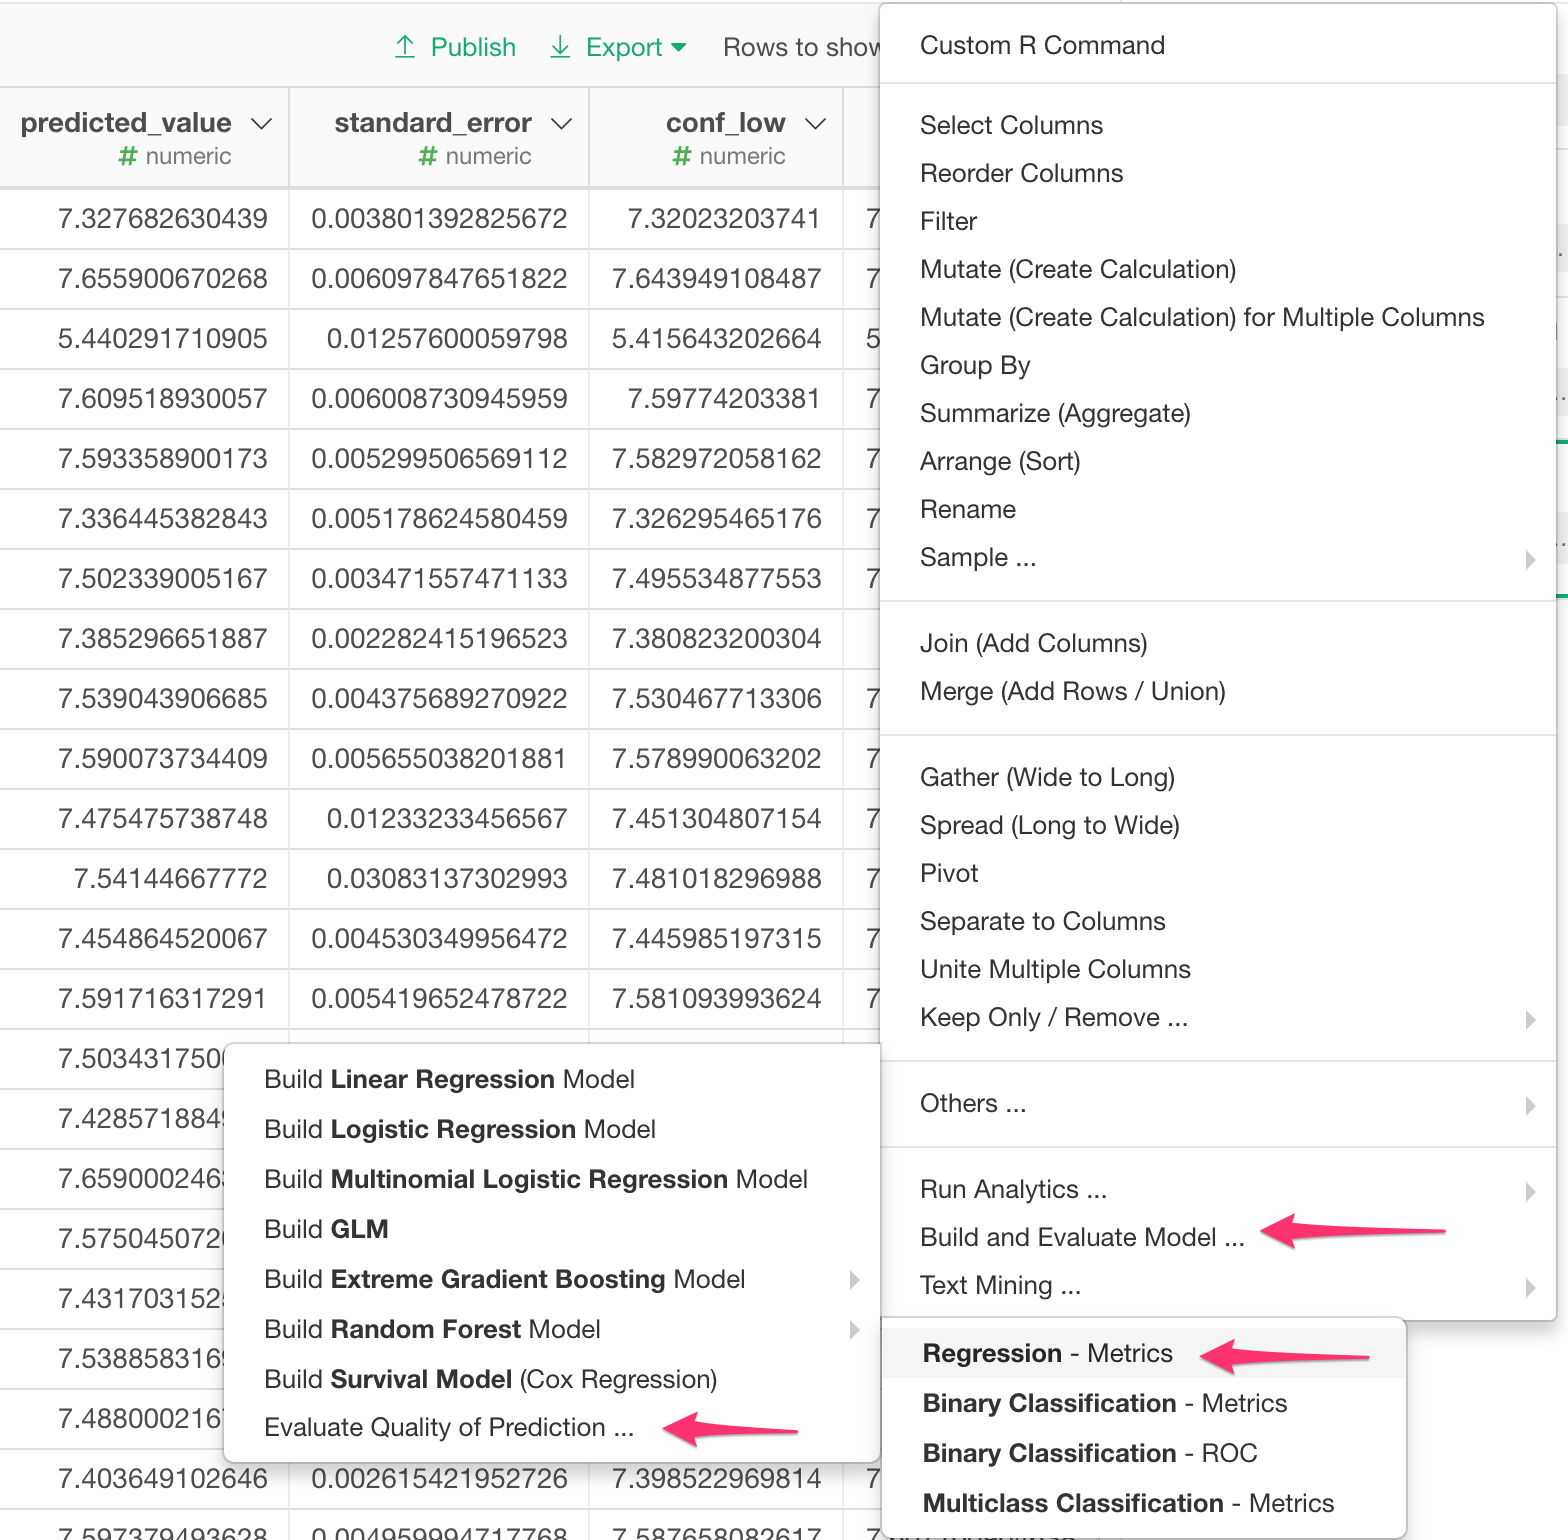Select Spread (Long to Wide)

(1050, 825)
